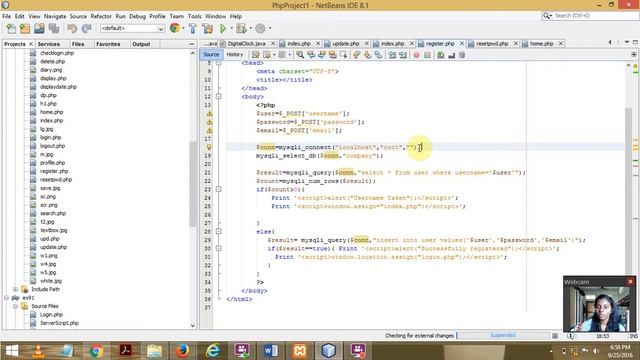Screen dimensions: 640x360
Task: Click the green Run Project icon
Action: (223, 28)
